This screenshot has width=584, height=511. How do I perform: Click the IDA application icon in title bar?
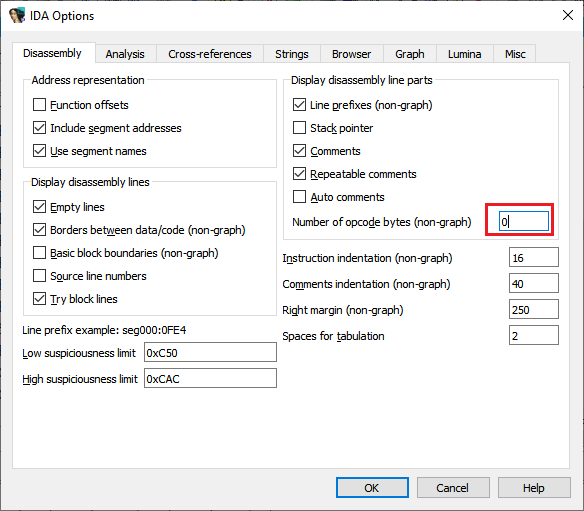pos(16,16)
